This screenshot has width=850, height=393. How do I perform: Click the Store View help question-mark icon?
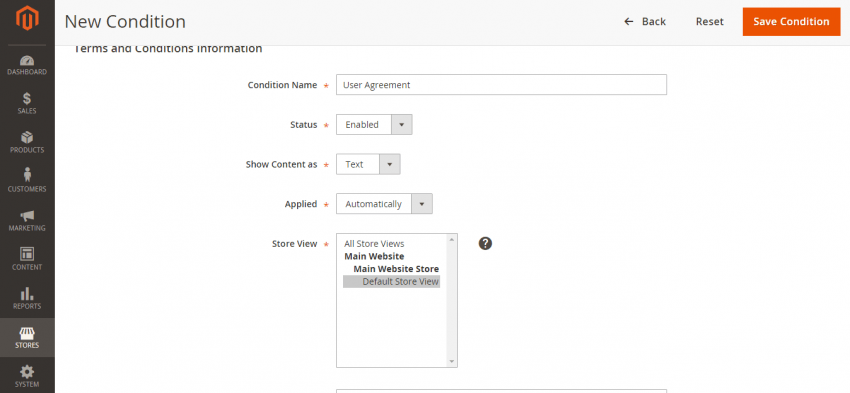coord(485,243)
